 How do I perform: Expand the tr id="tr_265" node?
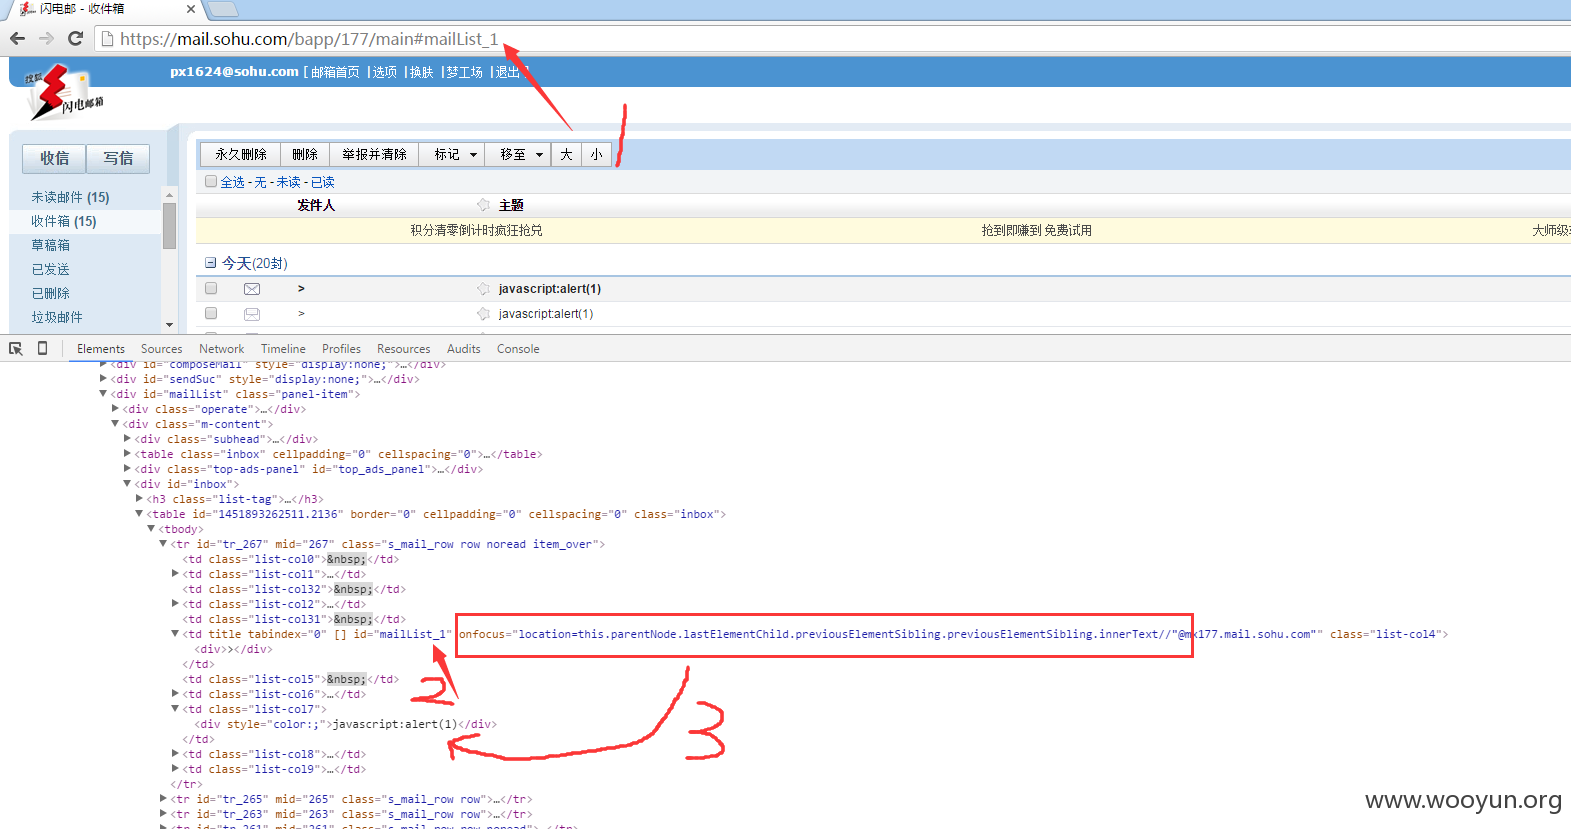[x=163, y=799]
